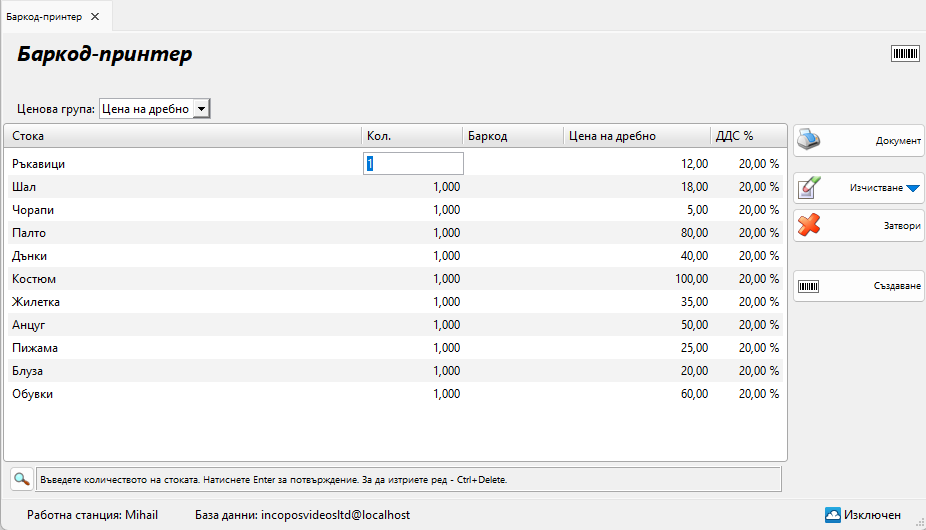Expand the Изчистване blue arrow menu

[912, 188]
